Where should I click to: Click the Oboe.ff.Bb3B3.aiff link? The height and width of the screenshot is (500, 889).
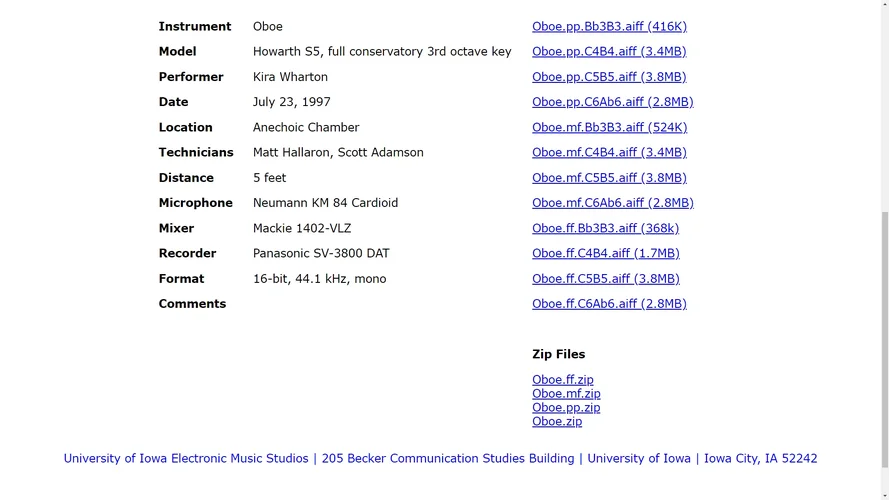pyautogui.click(x=605, y=228)
